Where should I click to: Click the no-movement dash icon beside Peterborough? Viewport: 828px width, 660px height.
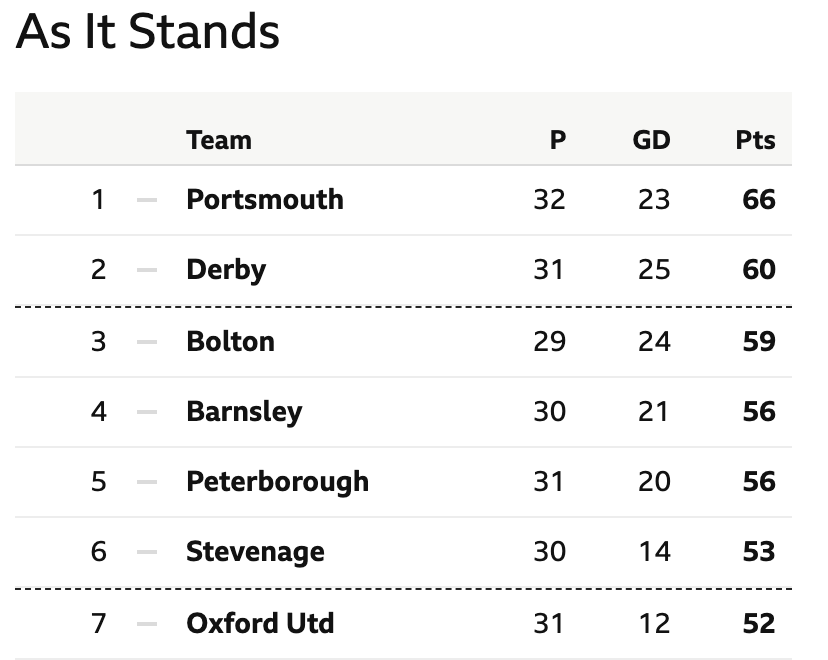coord(147,482)
